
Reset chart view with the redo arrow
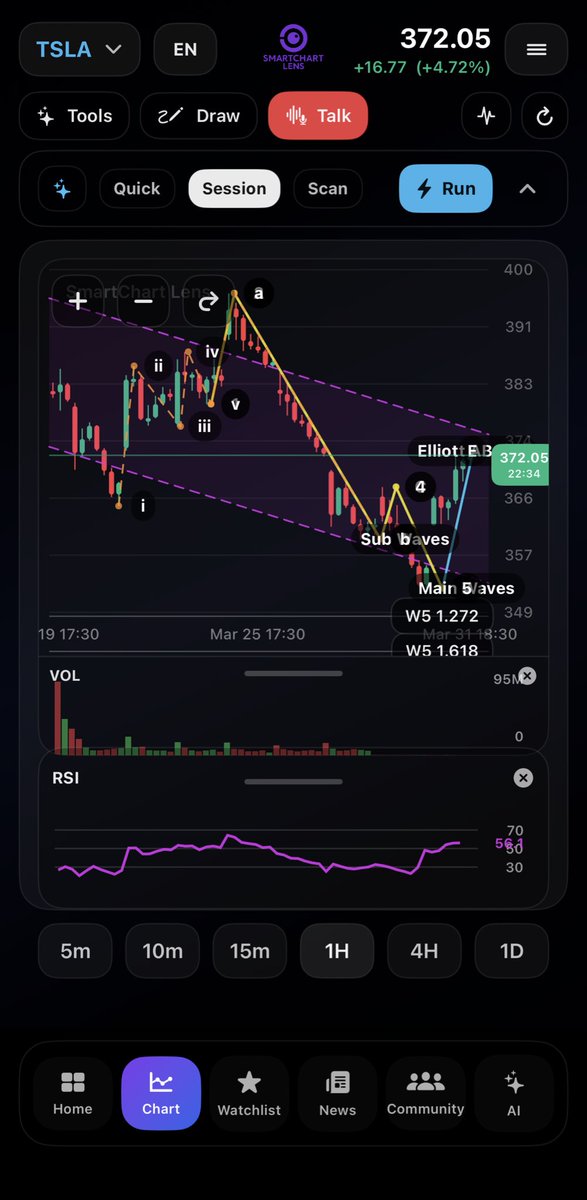[x=208, y=300]
